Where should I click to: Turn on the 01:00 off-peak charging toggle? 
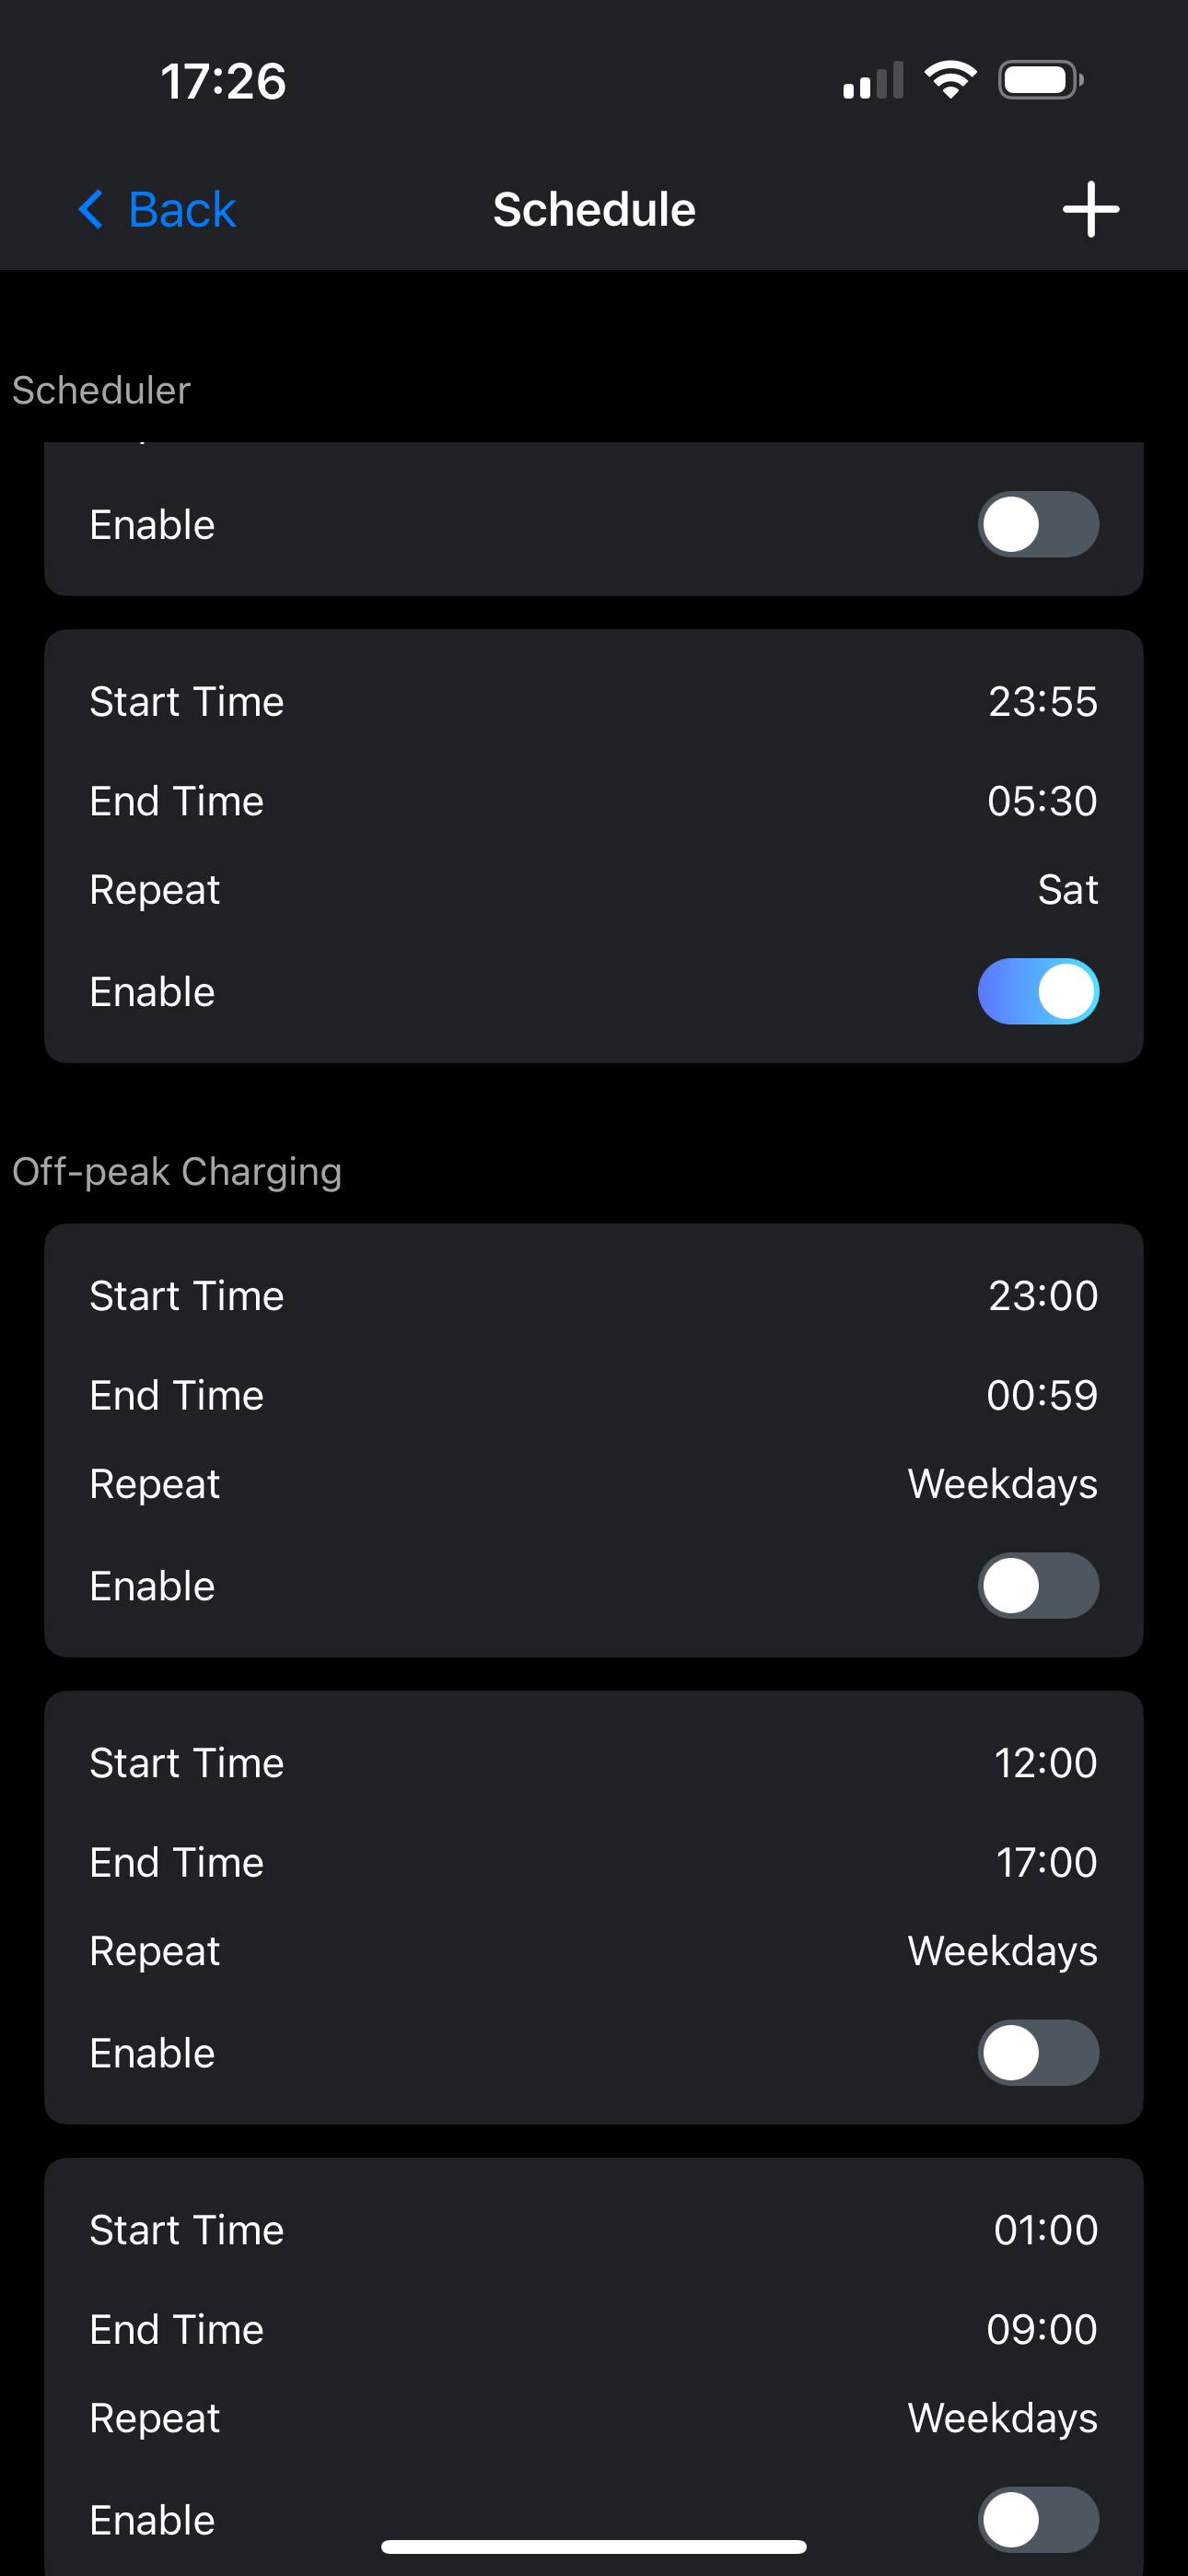1038,2519
